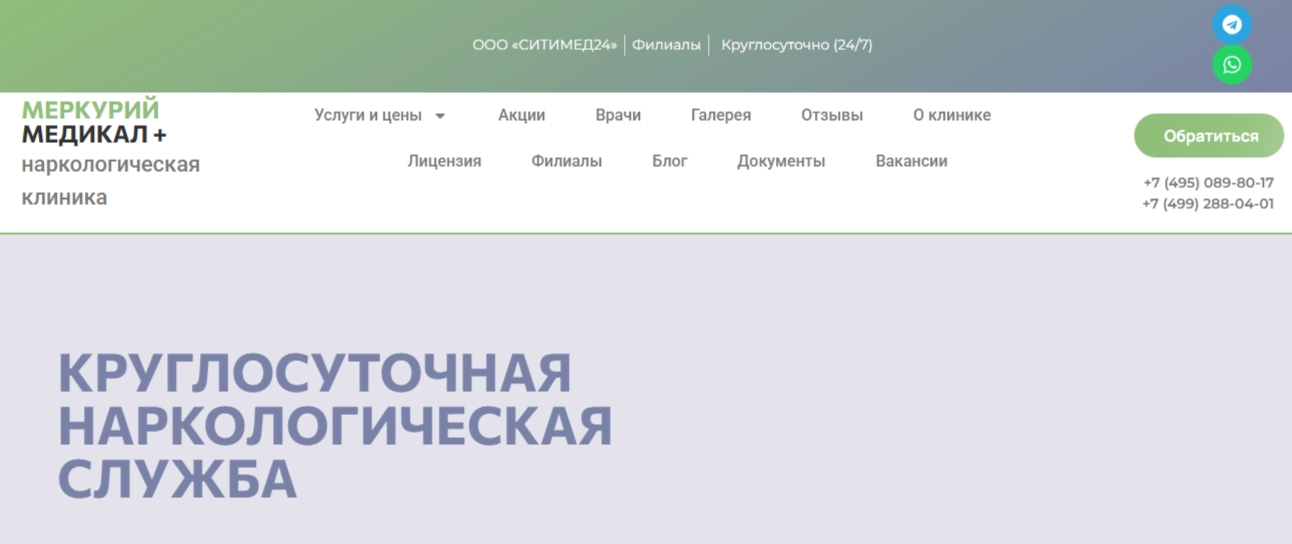This screenshot has width=1292, height=544.
Task: Select Отзывы in the navigation
Action: coord(831,115)
